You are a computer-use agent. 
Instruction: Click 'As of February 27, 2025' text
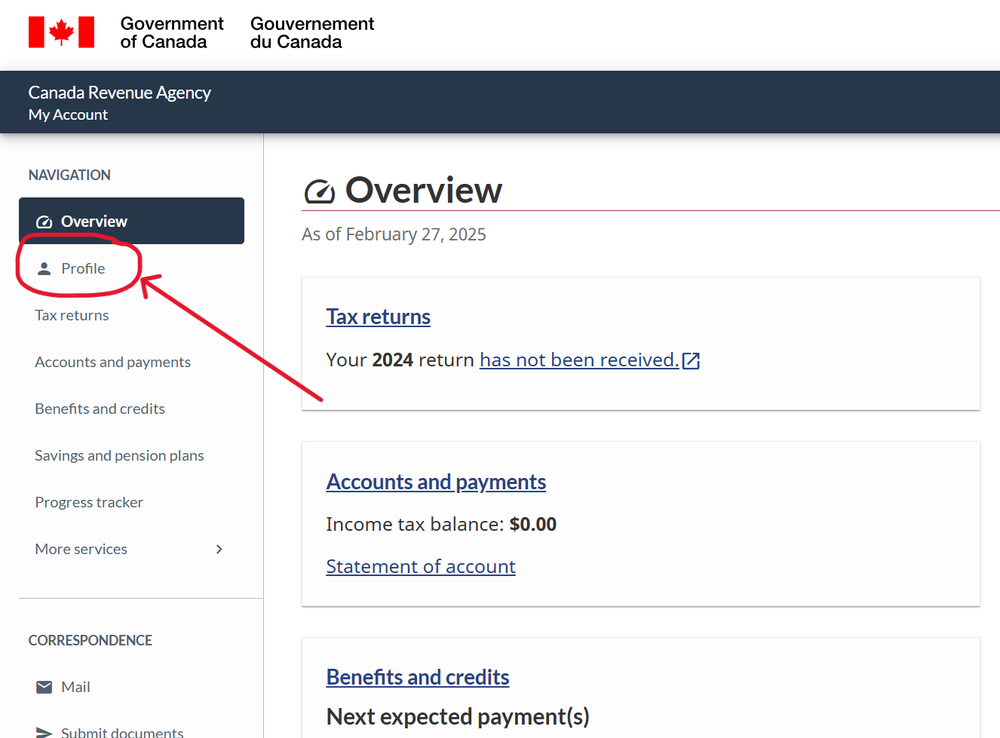pos(393,234)
